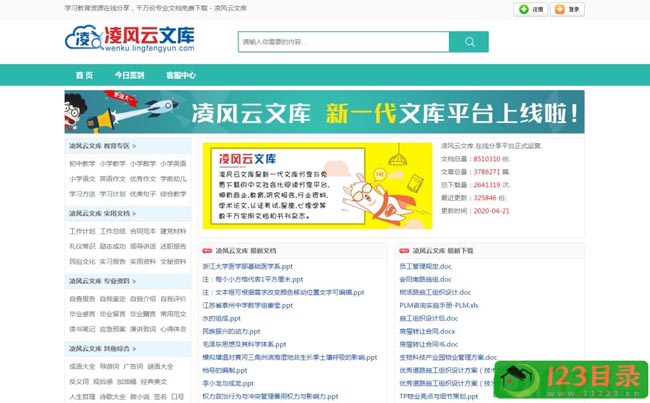The image size is (650, 403).
Task: Go to 首页 in navigation bar
Action: coord(84,75)
